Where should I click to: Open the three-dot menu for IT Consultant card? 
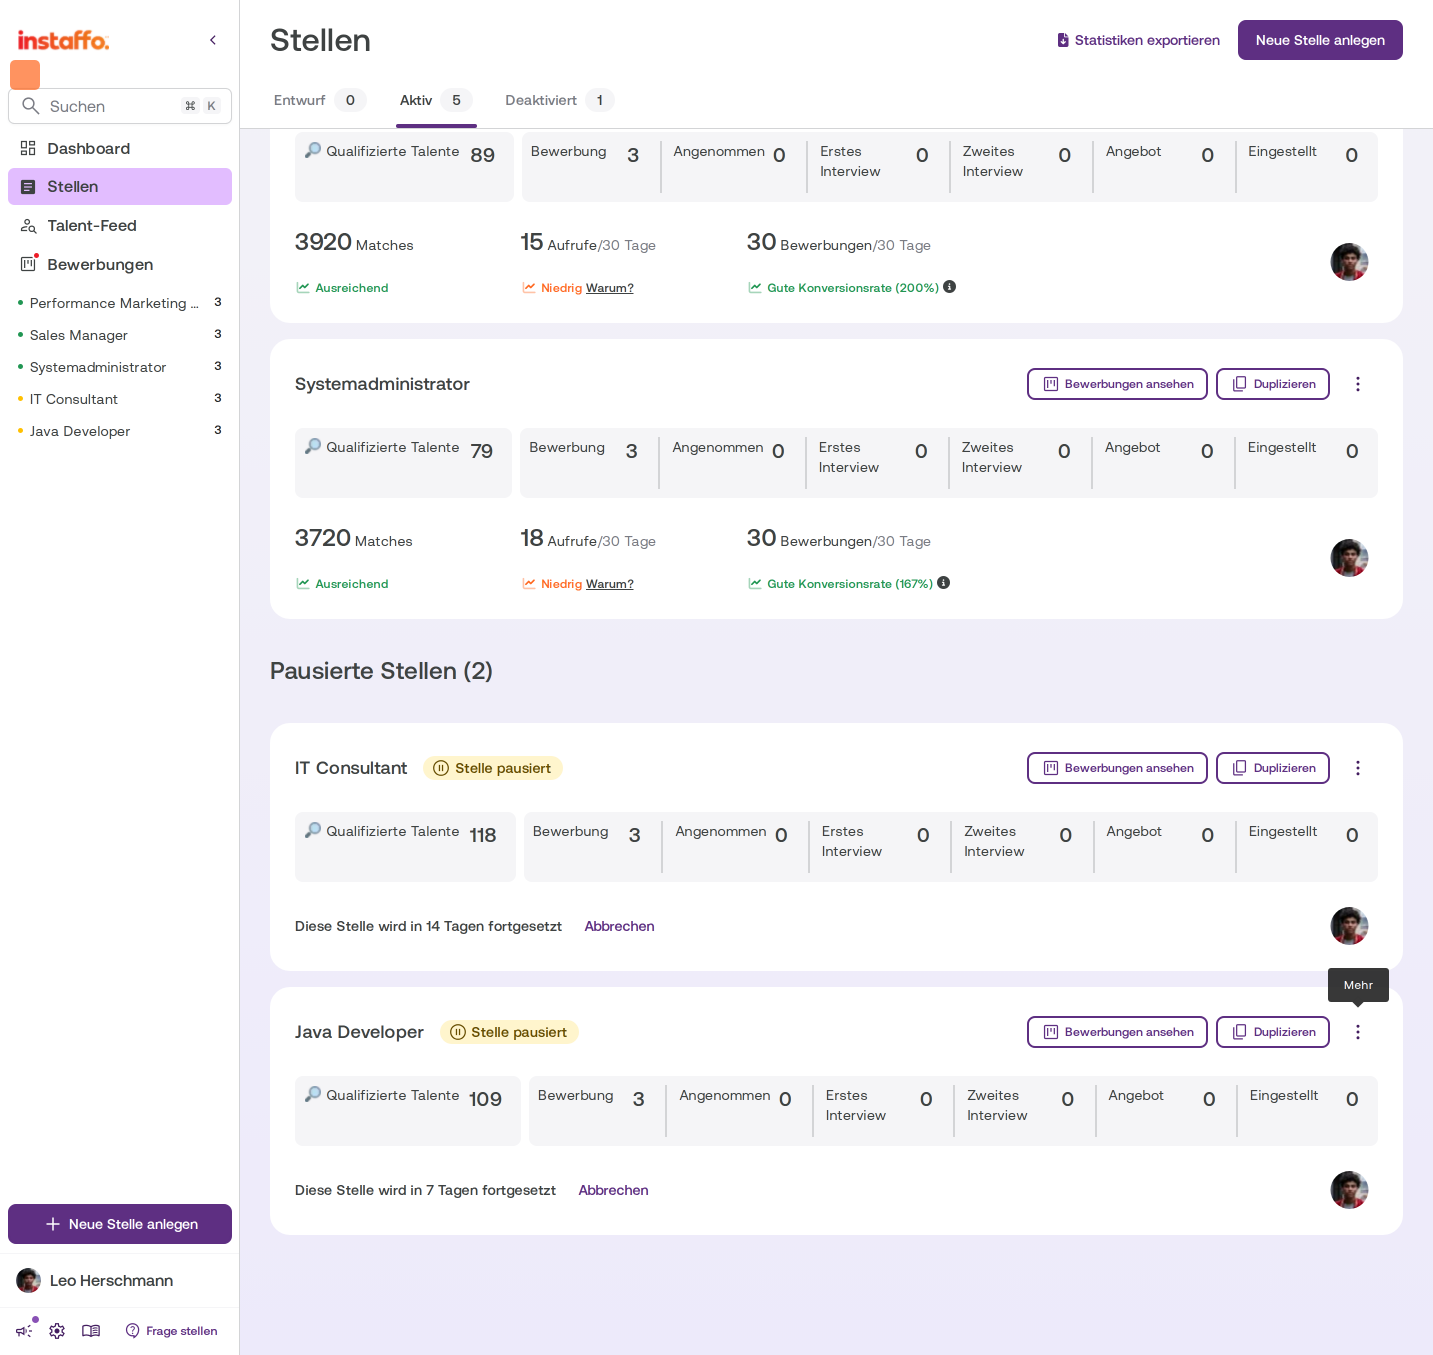click(1358, 768)
